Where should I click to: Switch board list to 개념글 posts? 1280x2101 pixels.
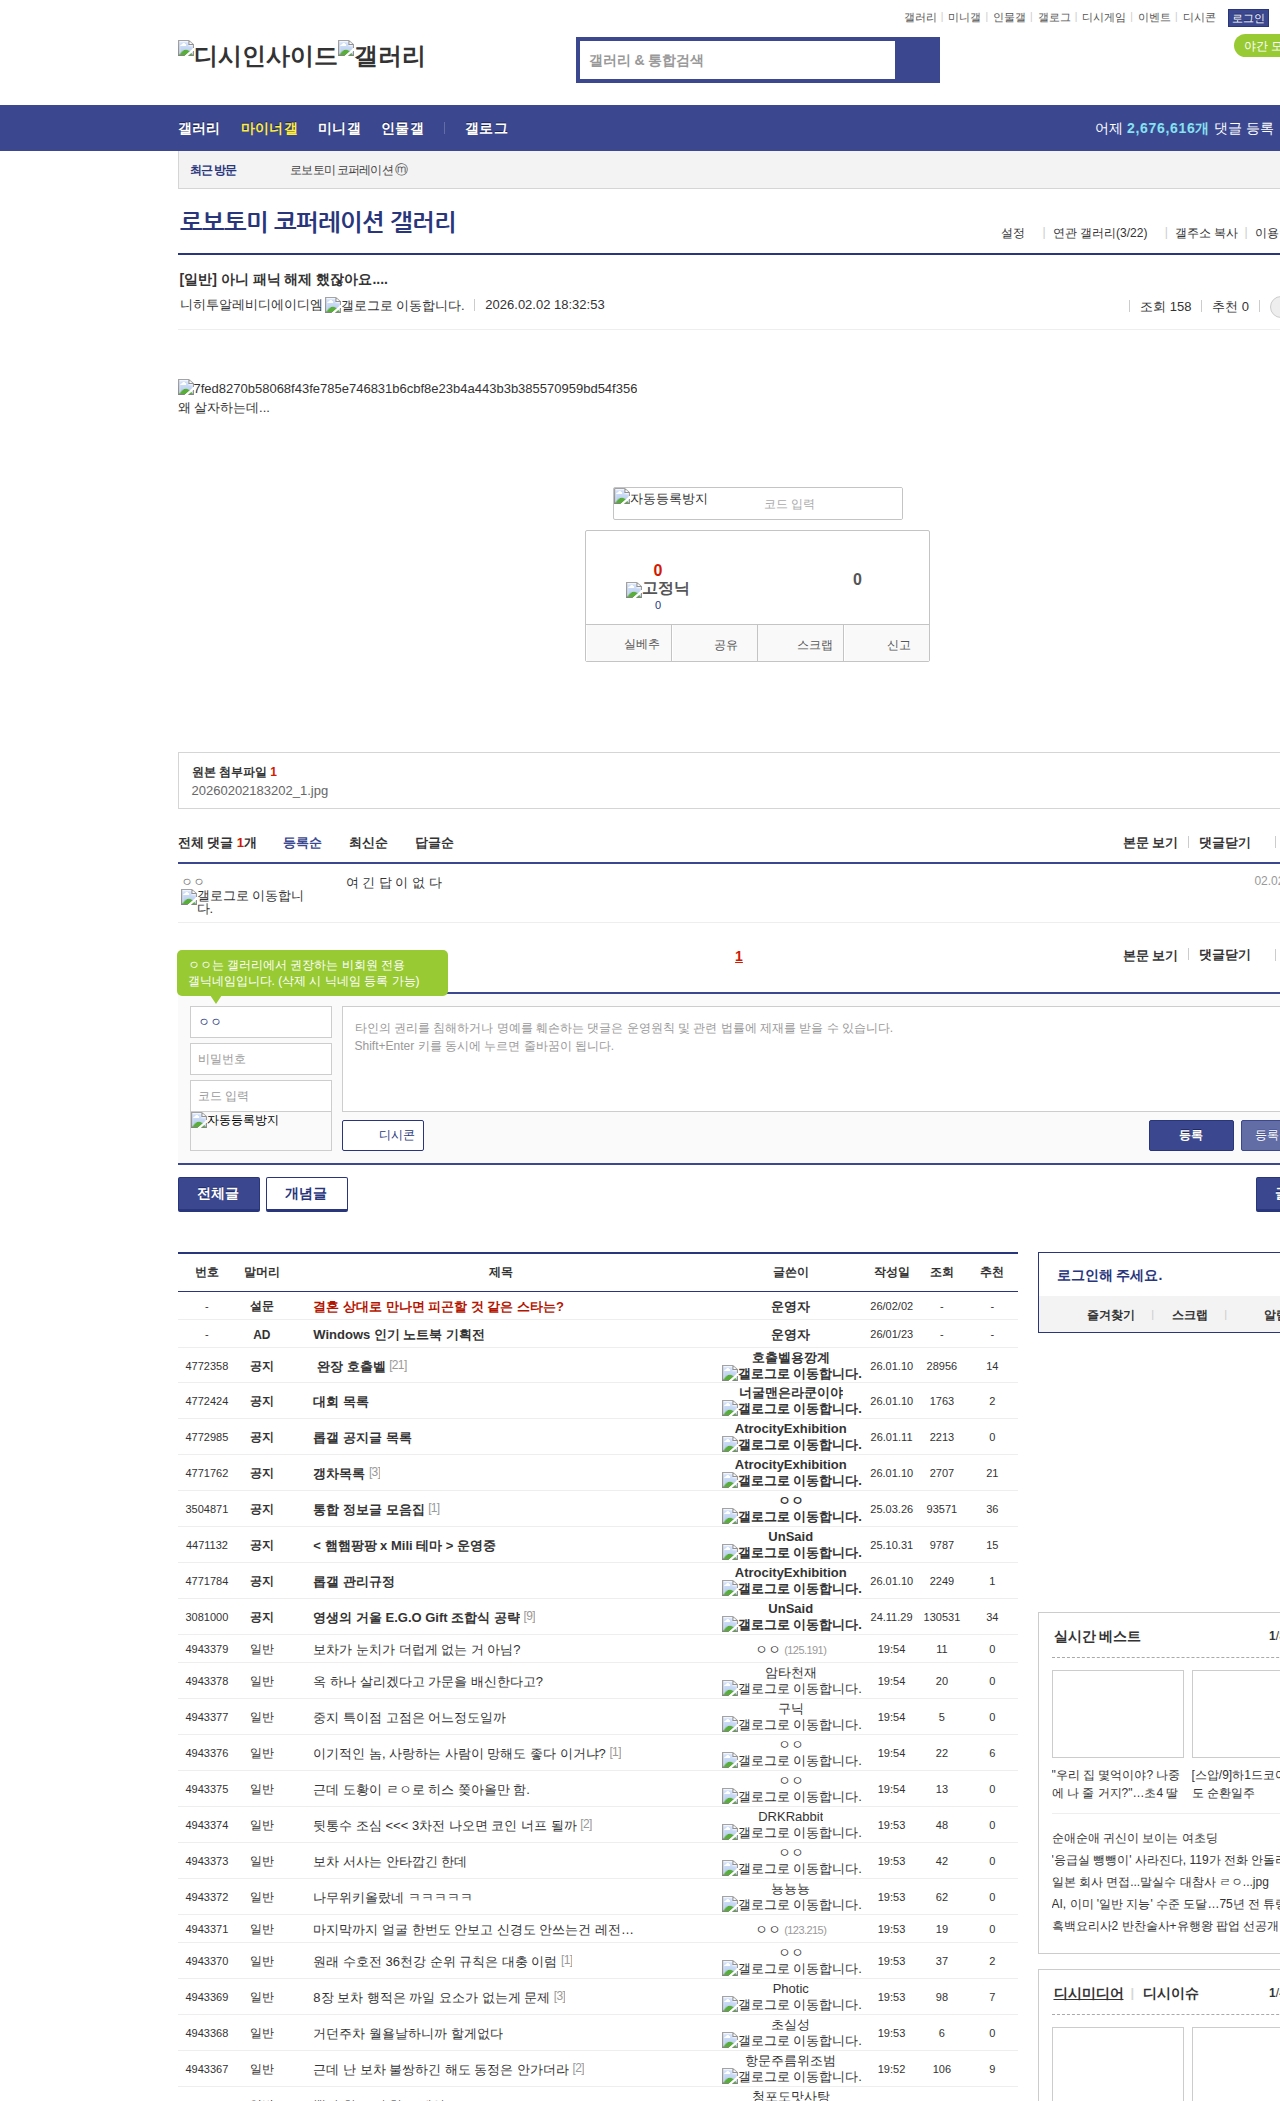[x=306, y=1194]
